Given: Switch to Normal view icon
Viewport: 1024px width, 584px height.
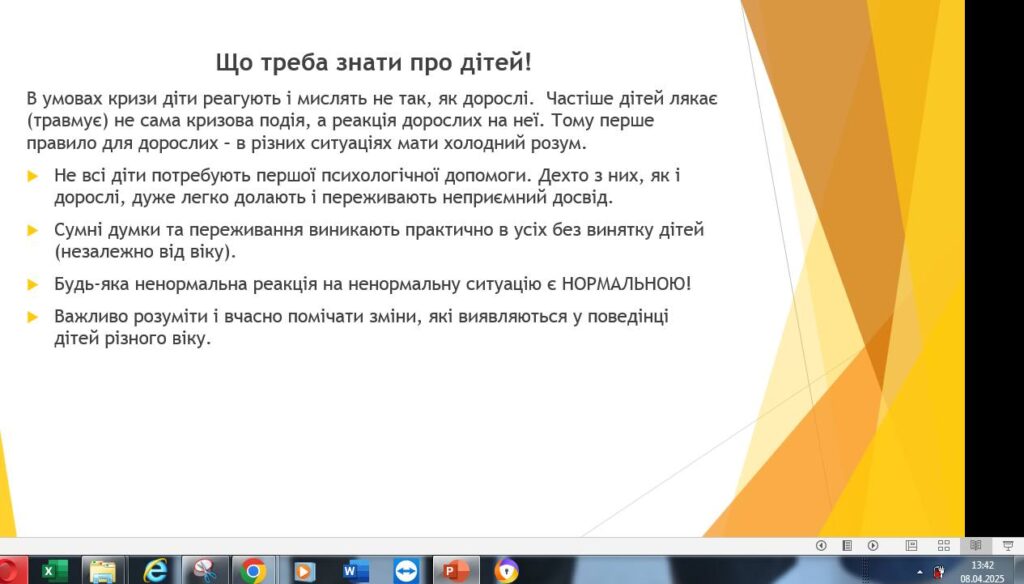Looking at the screenshot, I should [x=912, y=545].
